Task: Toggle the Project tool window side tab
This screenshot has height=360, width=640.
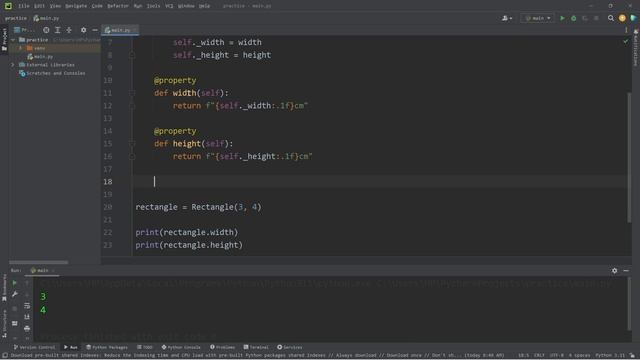Action: point(4,39)
